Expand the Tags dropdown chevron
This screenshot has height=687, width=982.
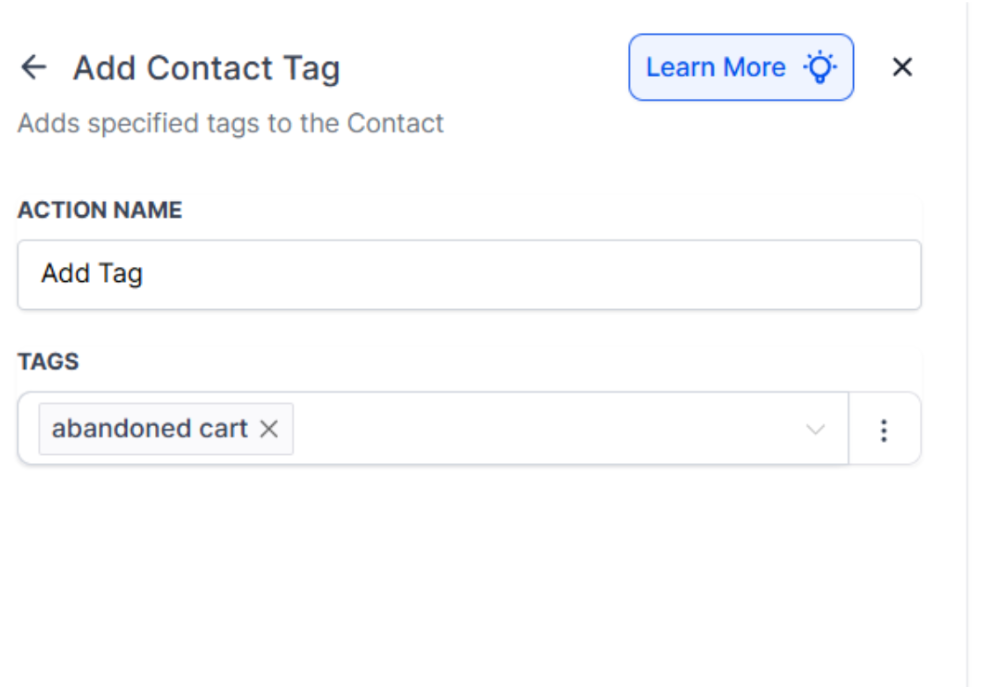pyautogui.click(x=816, y=430)
